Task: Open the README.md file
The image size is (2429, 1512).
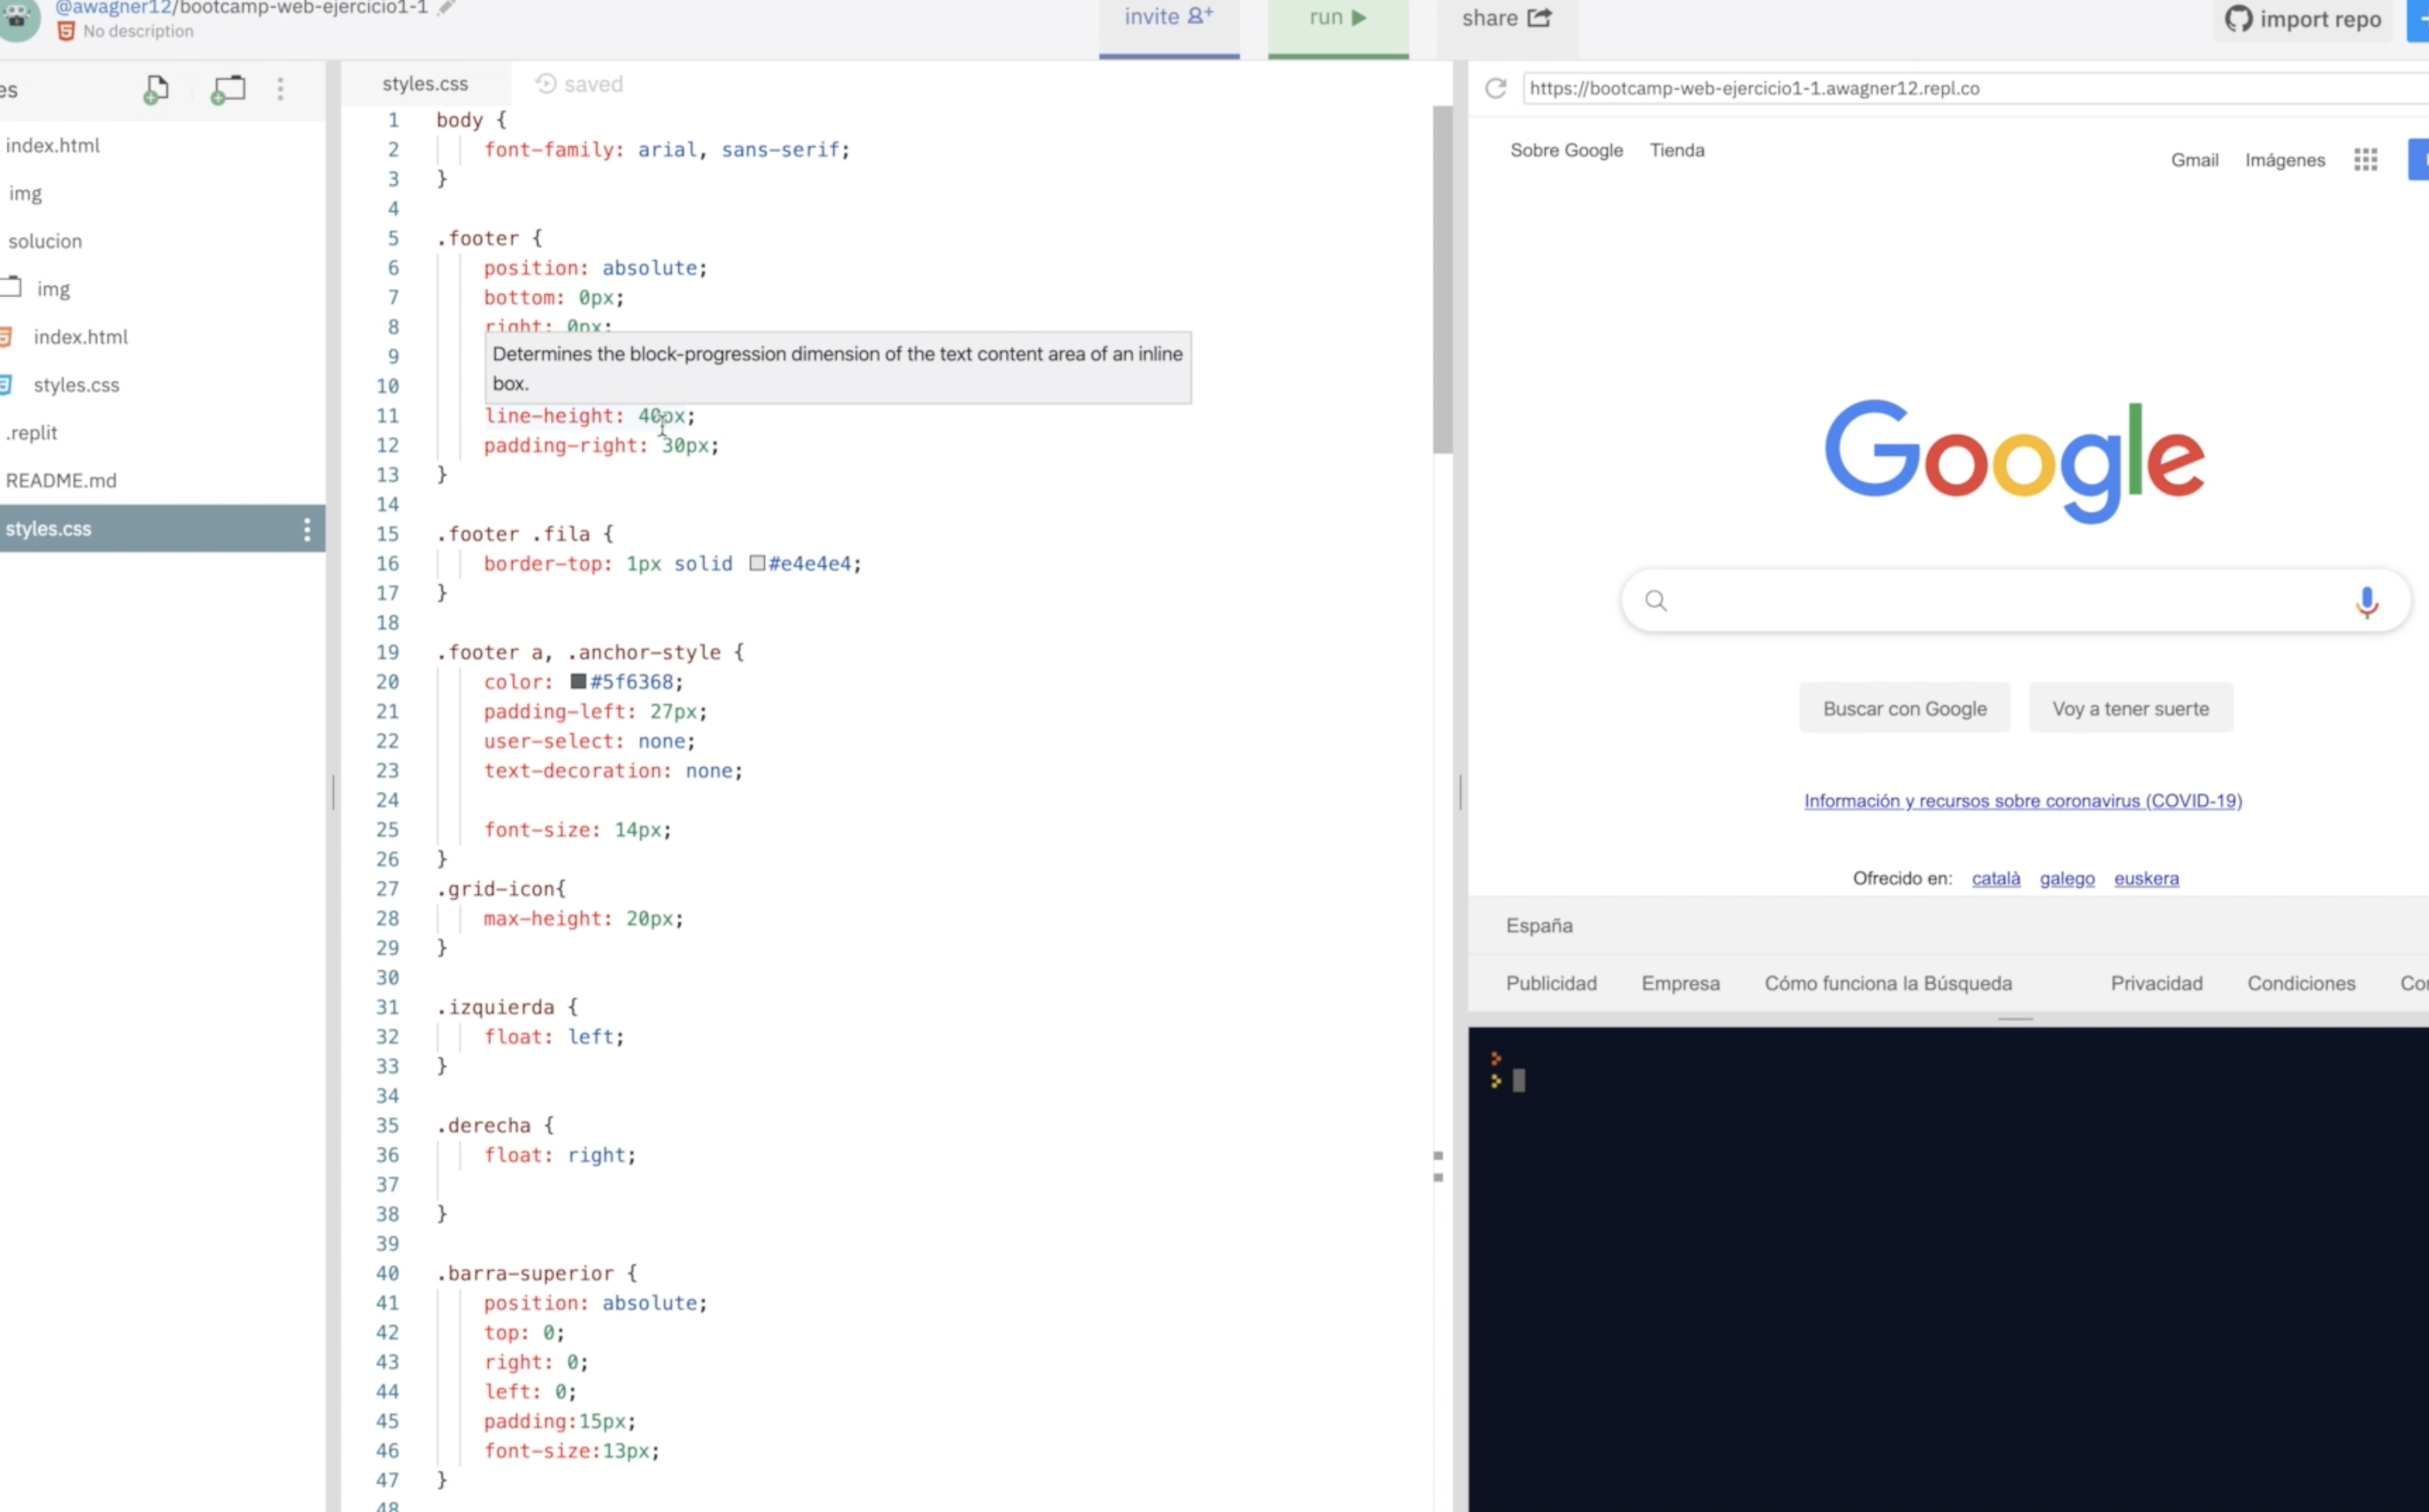Action: click(x=61, y=481)
